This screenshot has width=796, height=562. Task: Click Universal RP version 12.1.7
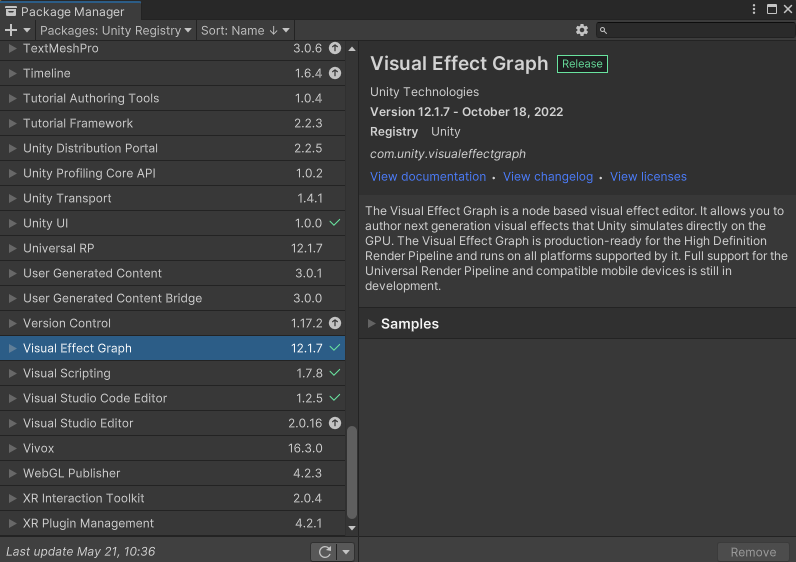tap(307, 248)
